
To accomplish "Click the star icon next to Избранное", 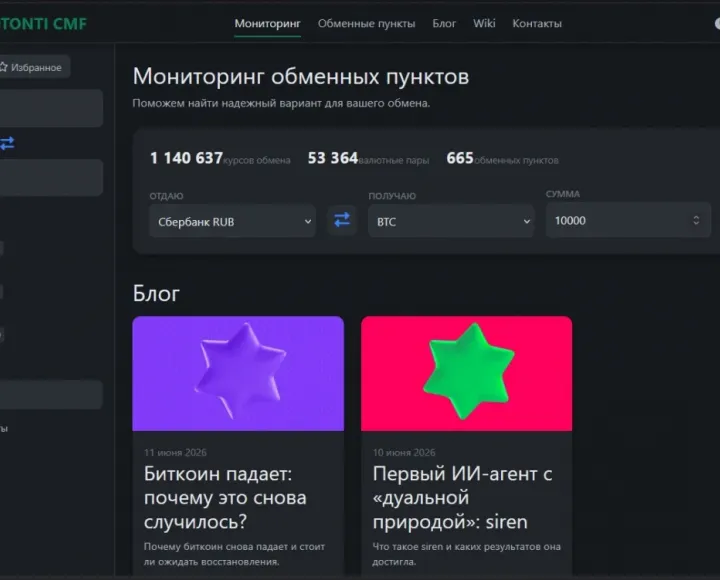I will click(4, 67).
